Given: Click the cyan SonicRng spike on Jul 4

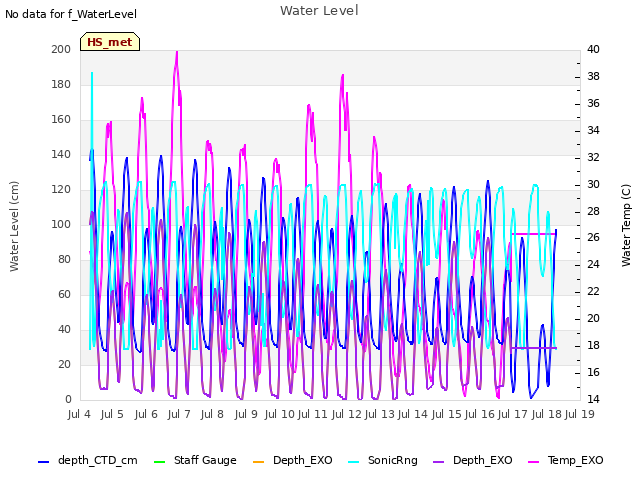Looking at the screenshot, I should coord(92,73).
